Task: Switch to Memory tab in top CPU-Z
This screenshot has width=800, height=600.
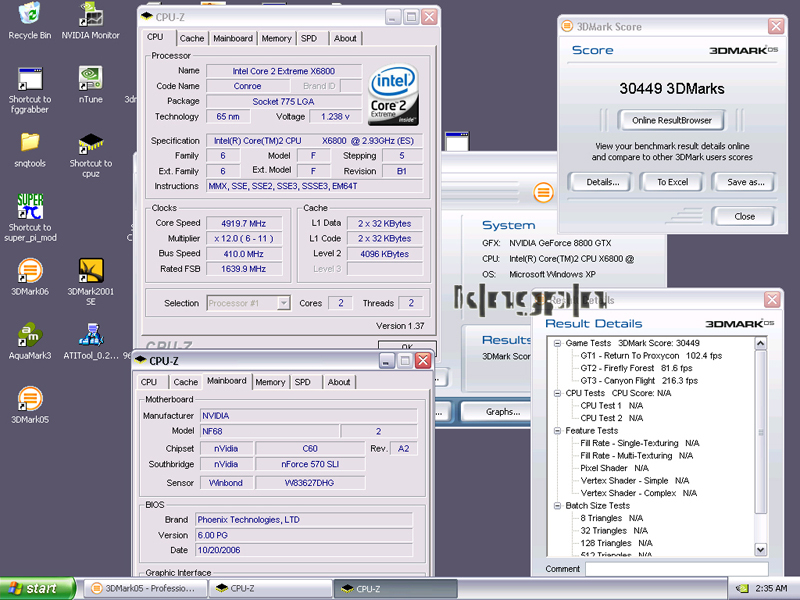Action: 276,38
